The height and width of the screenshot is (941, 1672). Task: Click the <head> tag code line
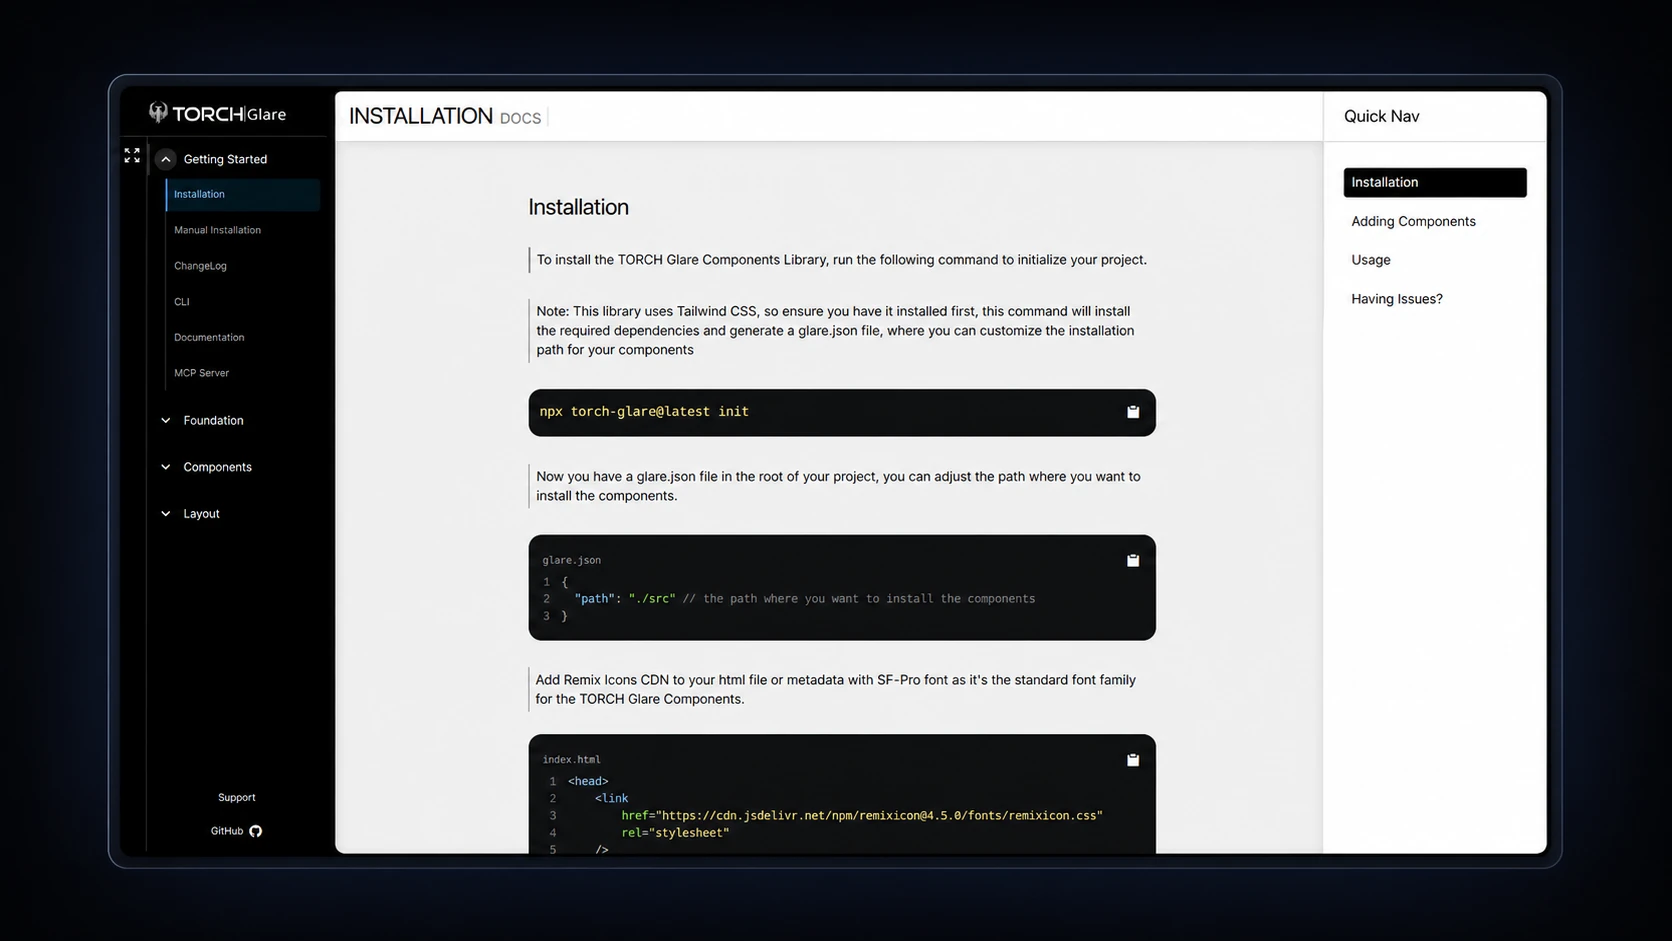tap(588, 782)
